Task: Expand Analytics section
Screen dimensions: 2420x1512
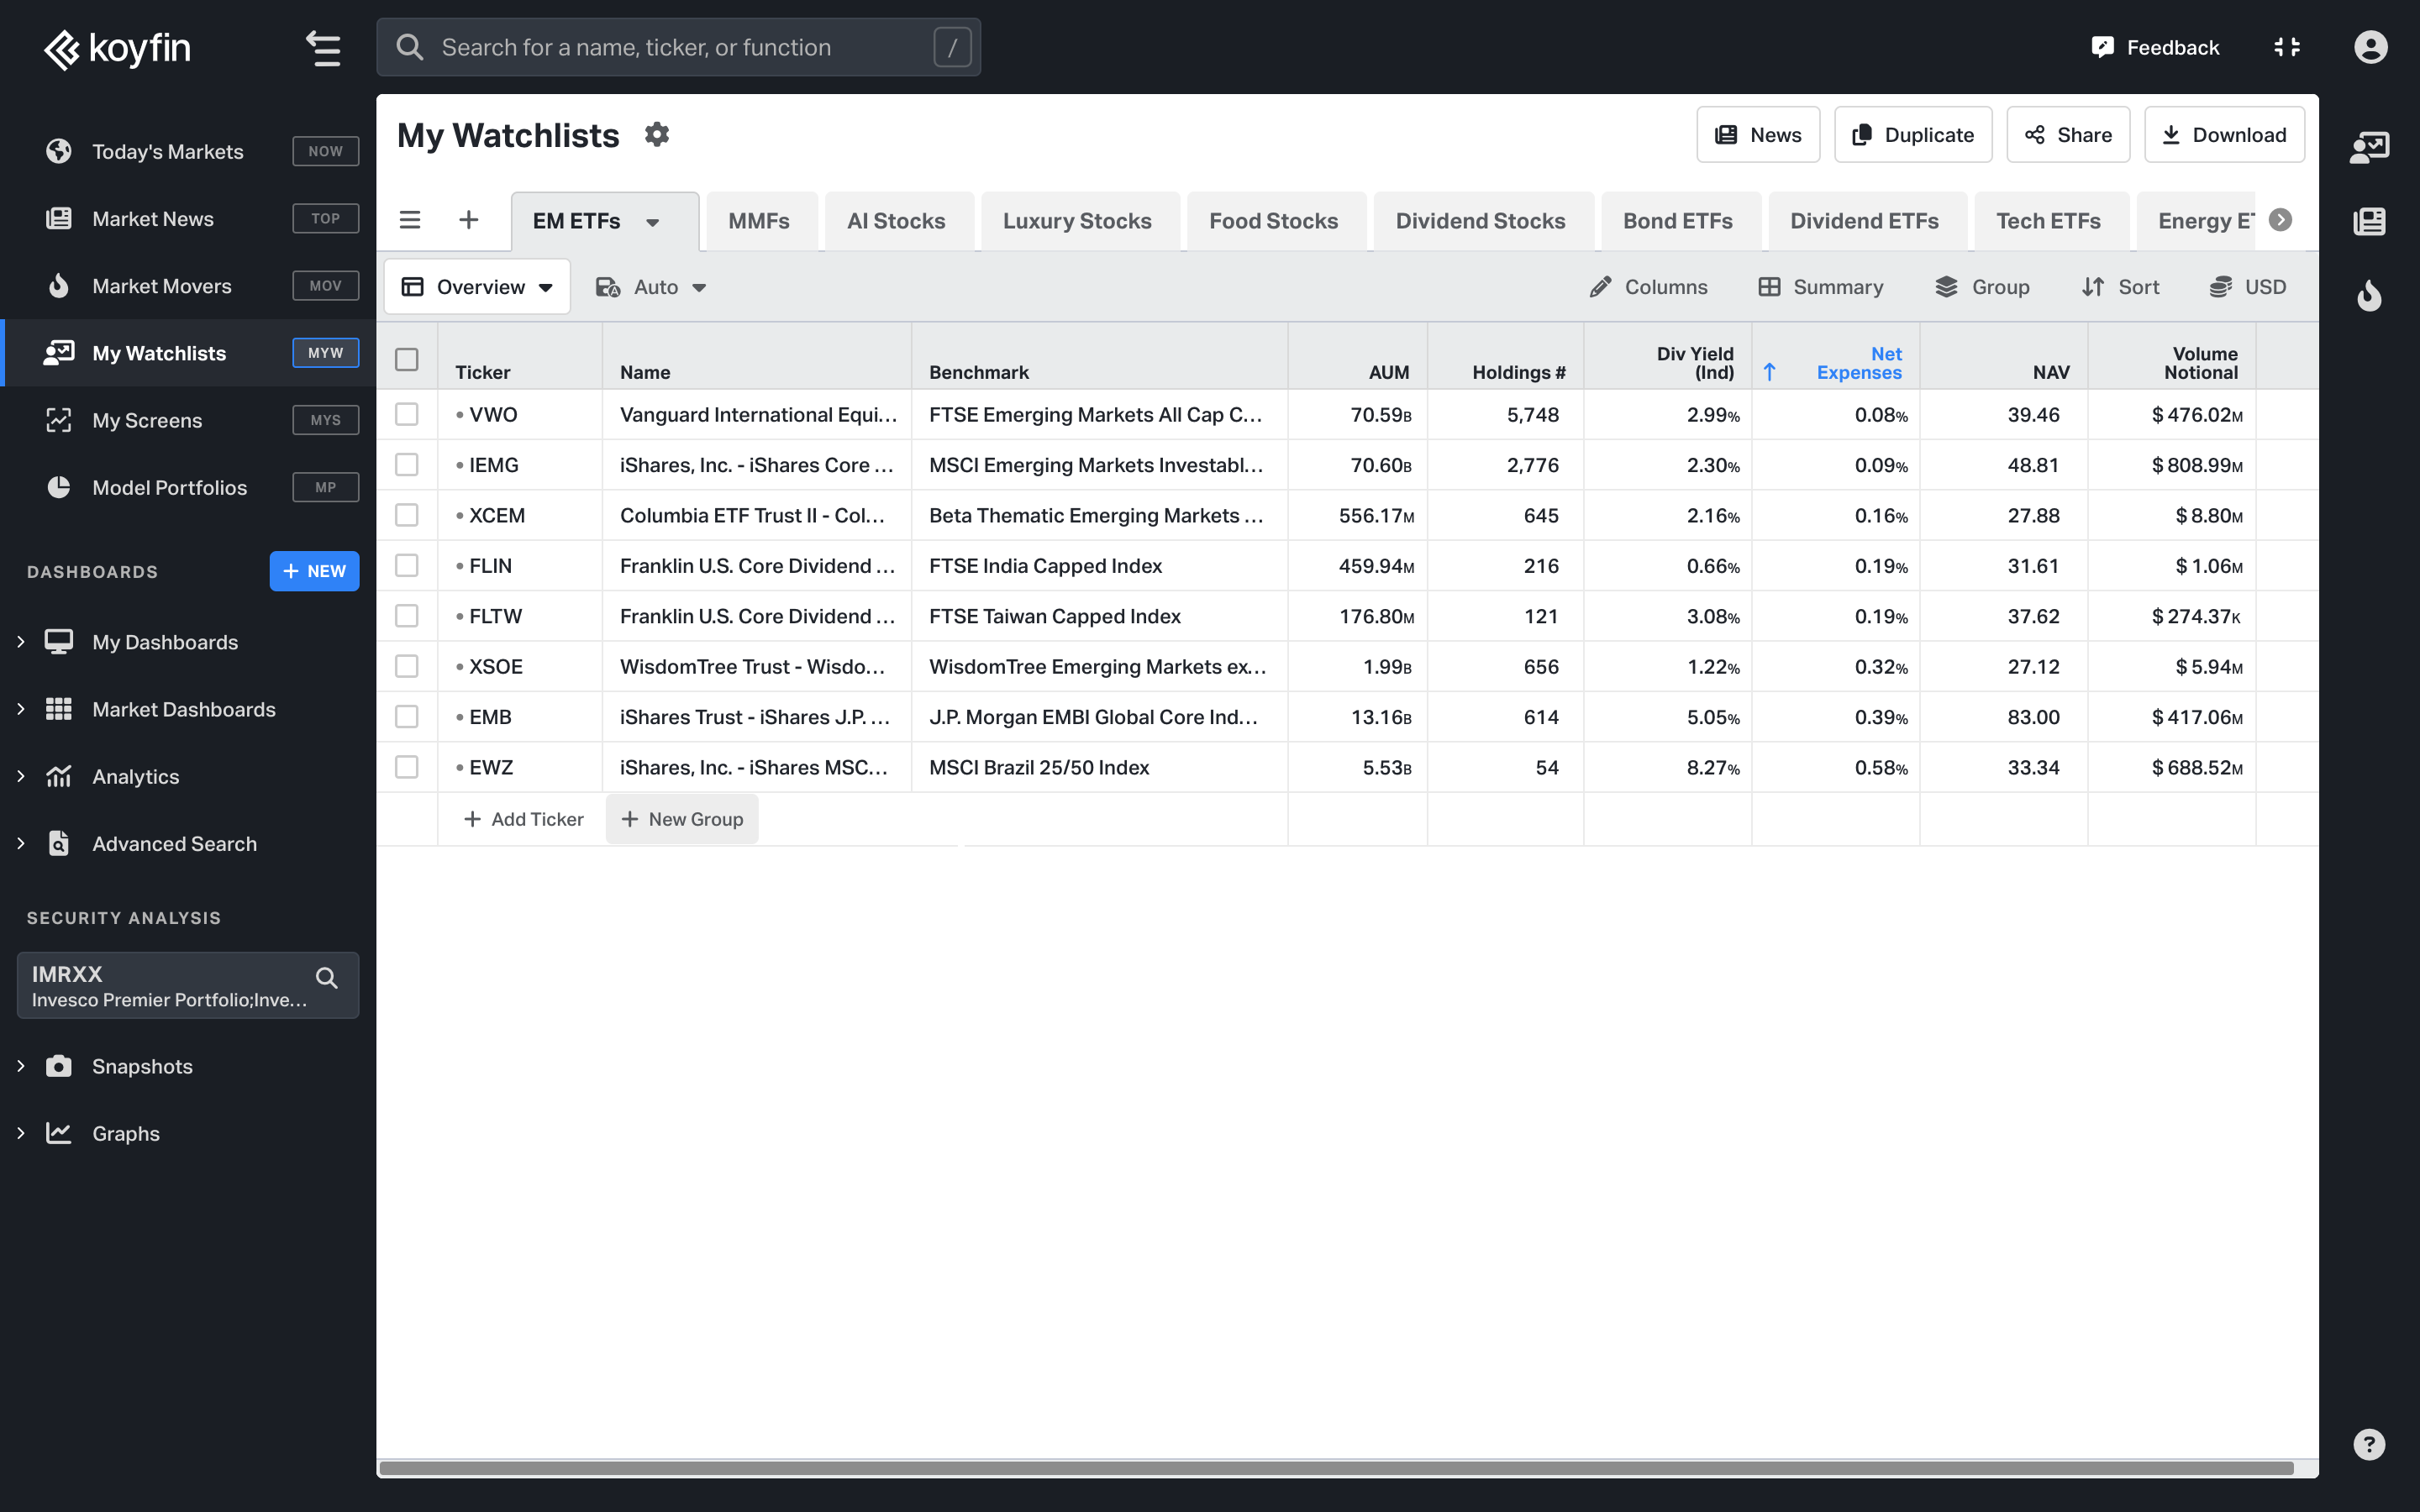Action: click(x=21, y=776)
